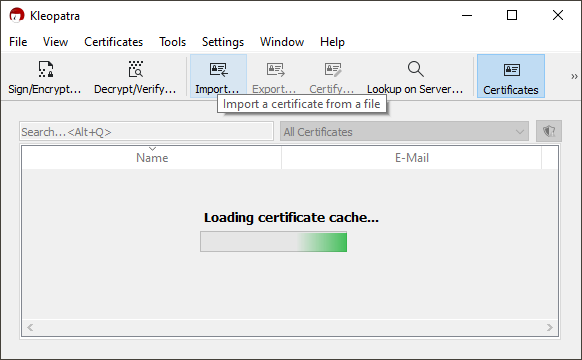Import a certificate from a file
582x360 pixels.
218,76
